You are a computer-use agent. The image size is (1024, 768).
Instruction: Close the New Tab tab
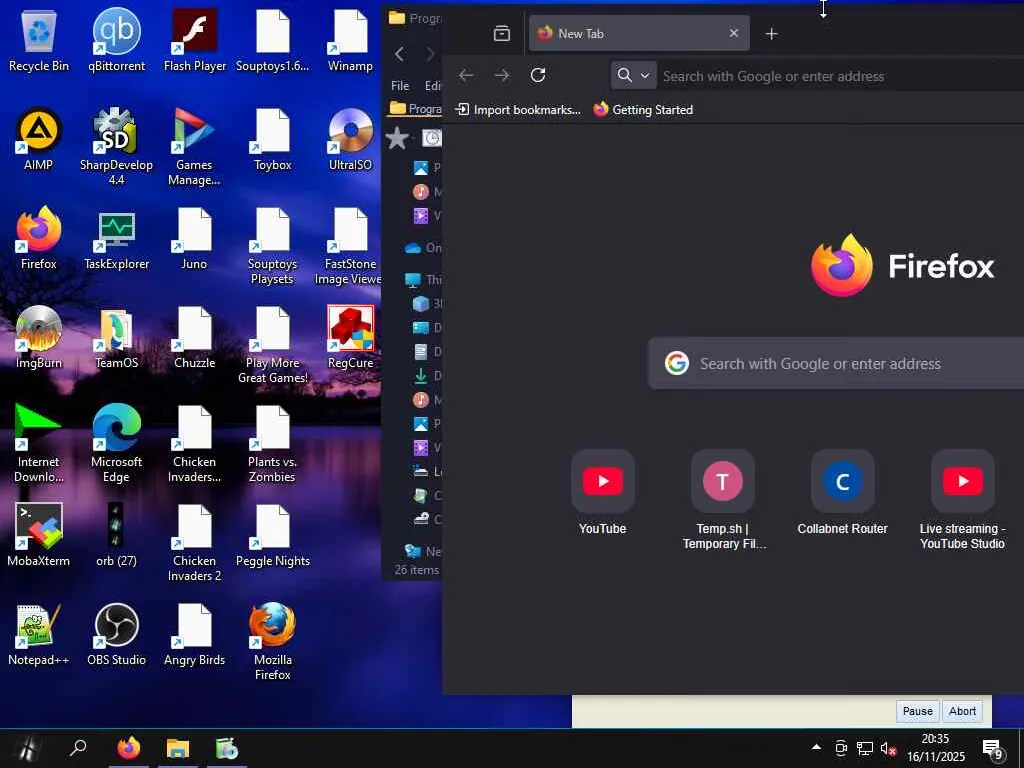pos(734,33)
